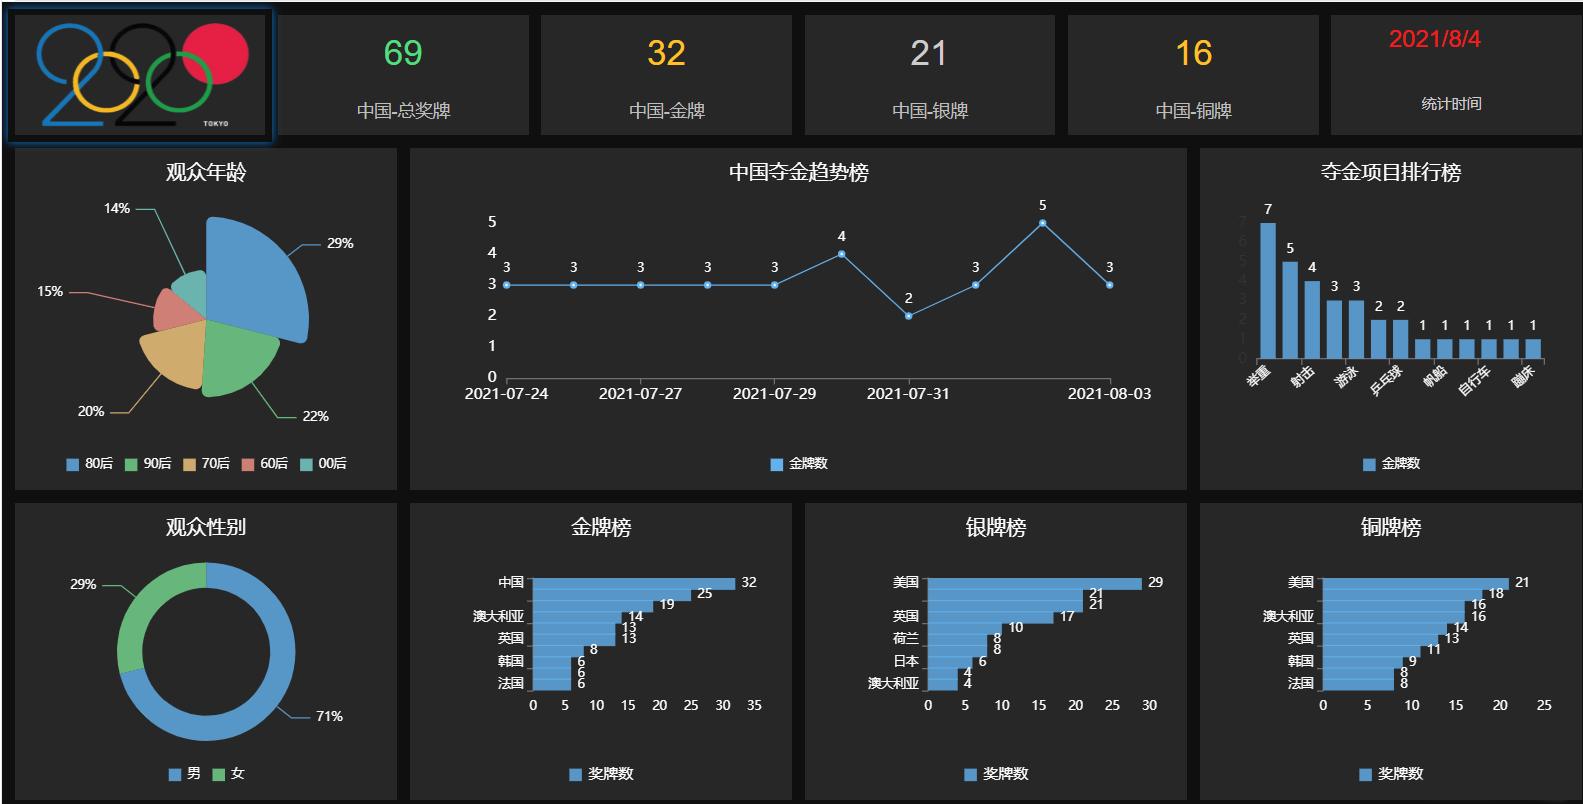Click the green 69 total medals value
This screenshot has height=804, width=1583.
pos(403,53)
